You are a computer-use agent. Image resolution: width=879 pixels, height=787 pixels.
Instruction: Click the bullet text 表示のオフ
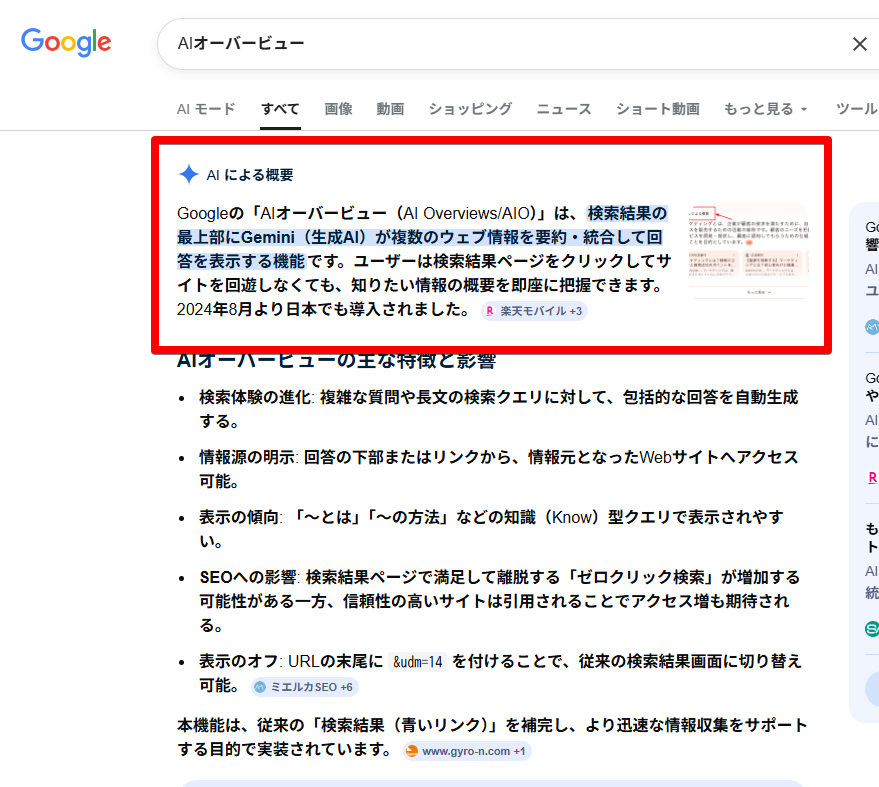(x=239, y=661)
